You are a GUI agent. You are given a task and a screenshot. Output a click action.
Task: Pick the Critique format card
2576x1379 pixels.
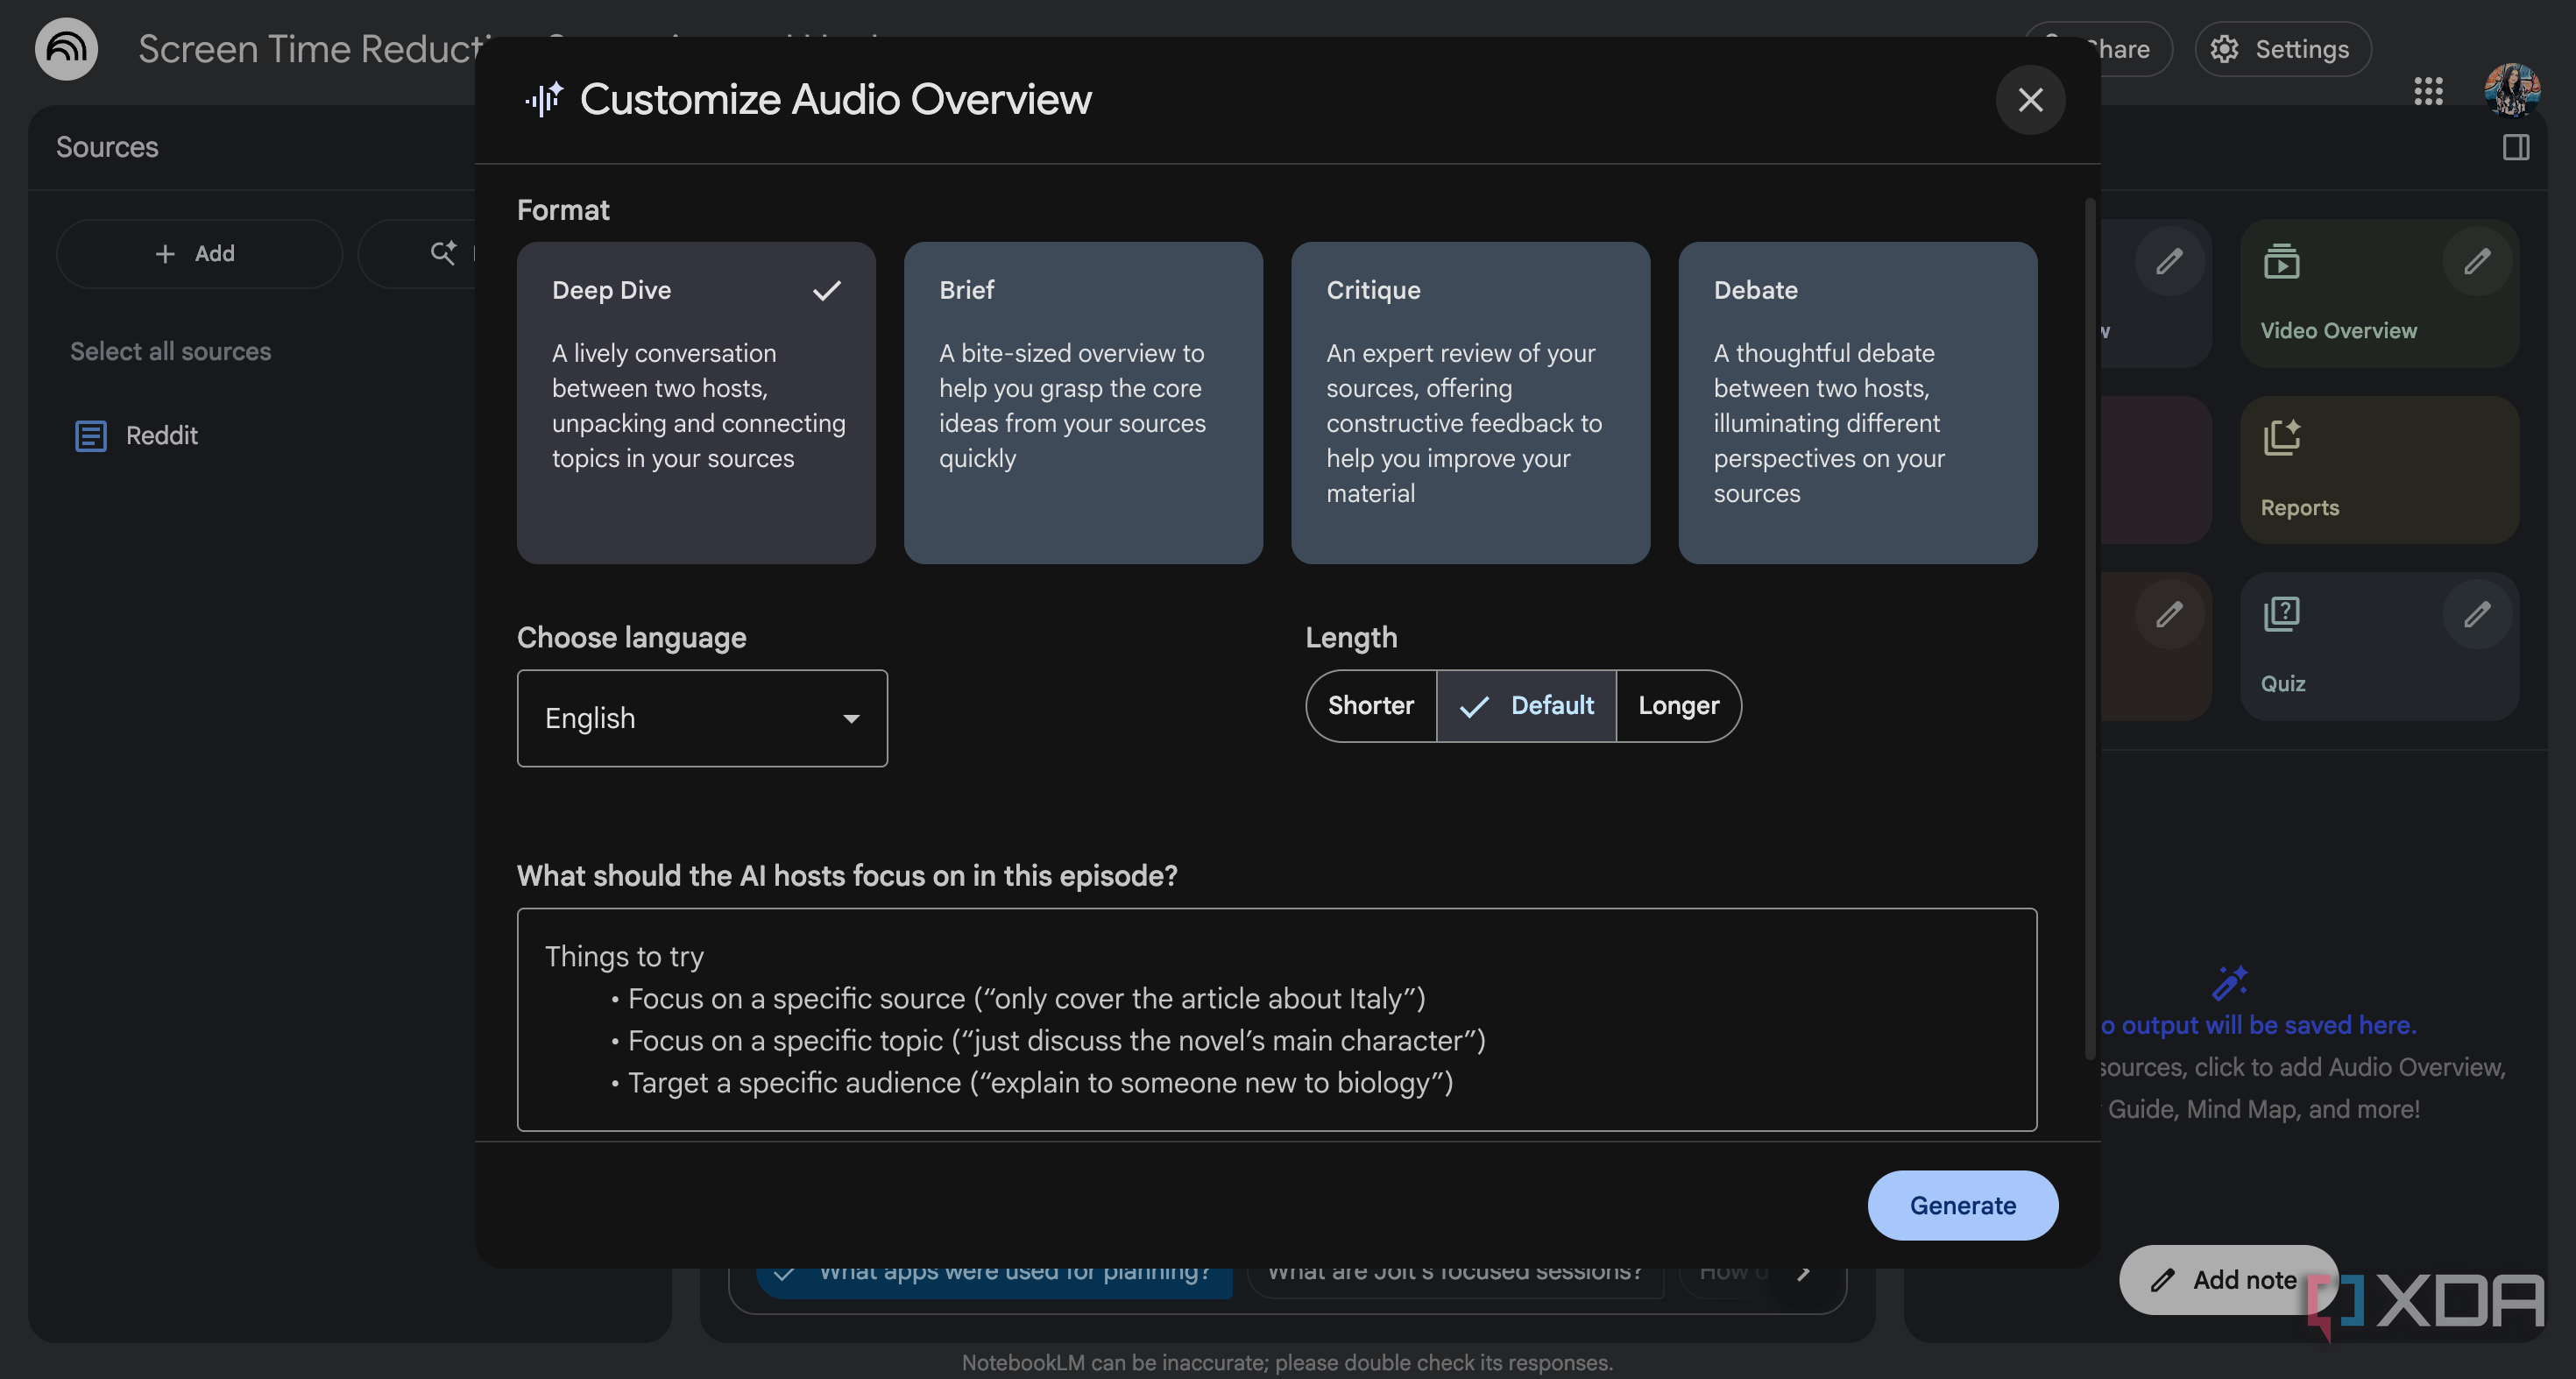(1470, 402)
